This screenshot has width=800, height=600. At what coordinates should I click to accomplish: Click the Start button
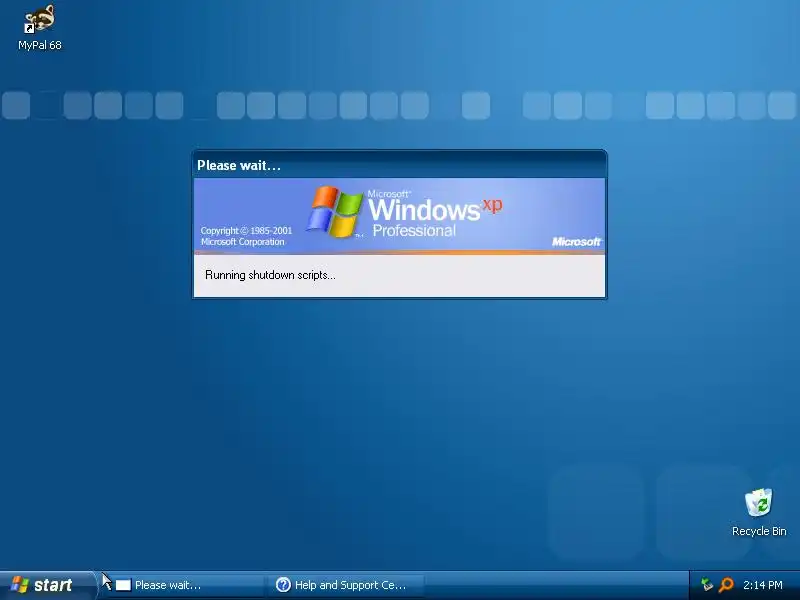click(x=47, y=585)
